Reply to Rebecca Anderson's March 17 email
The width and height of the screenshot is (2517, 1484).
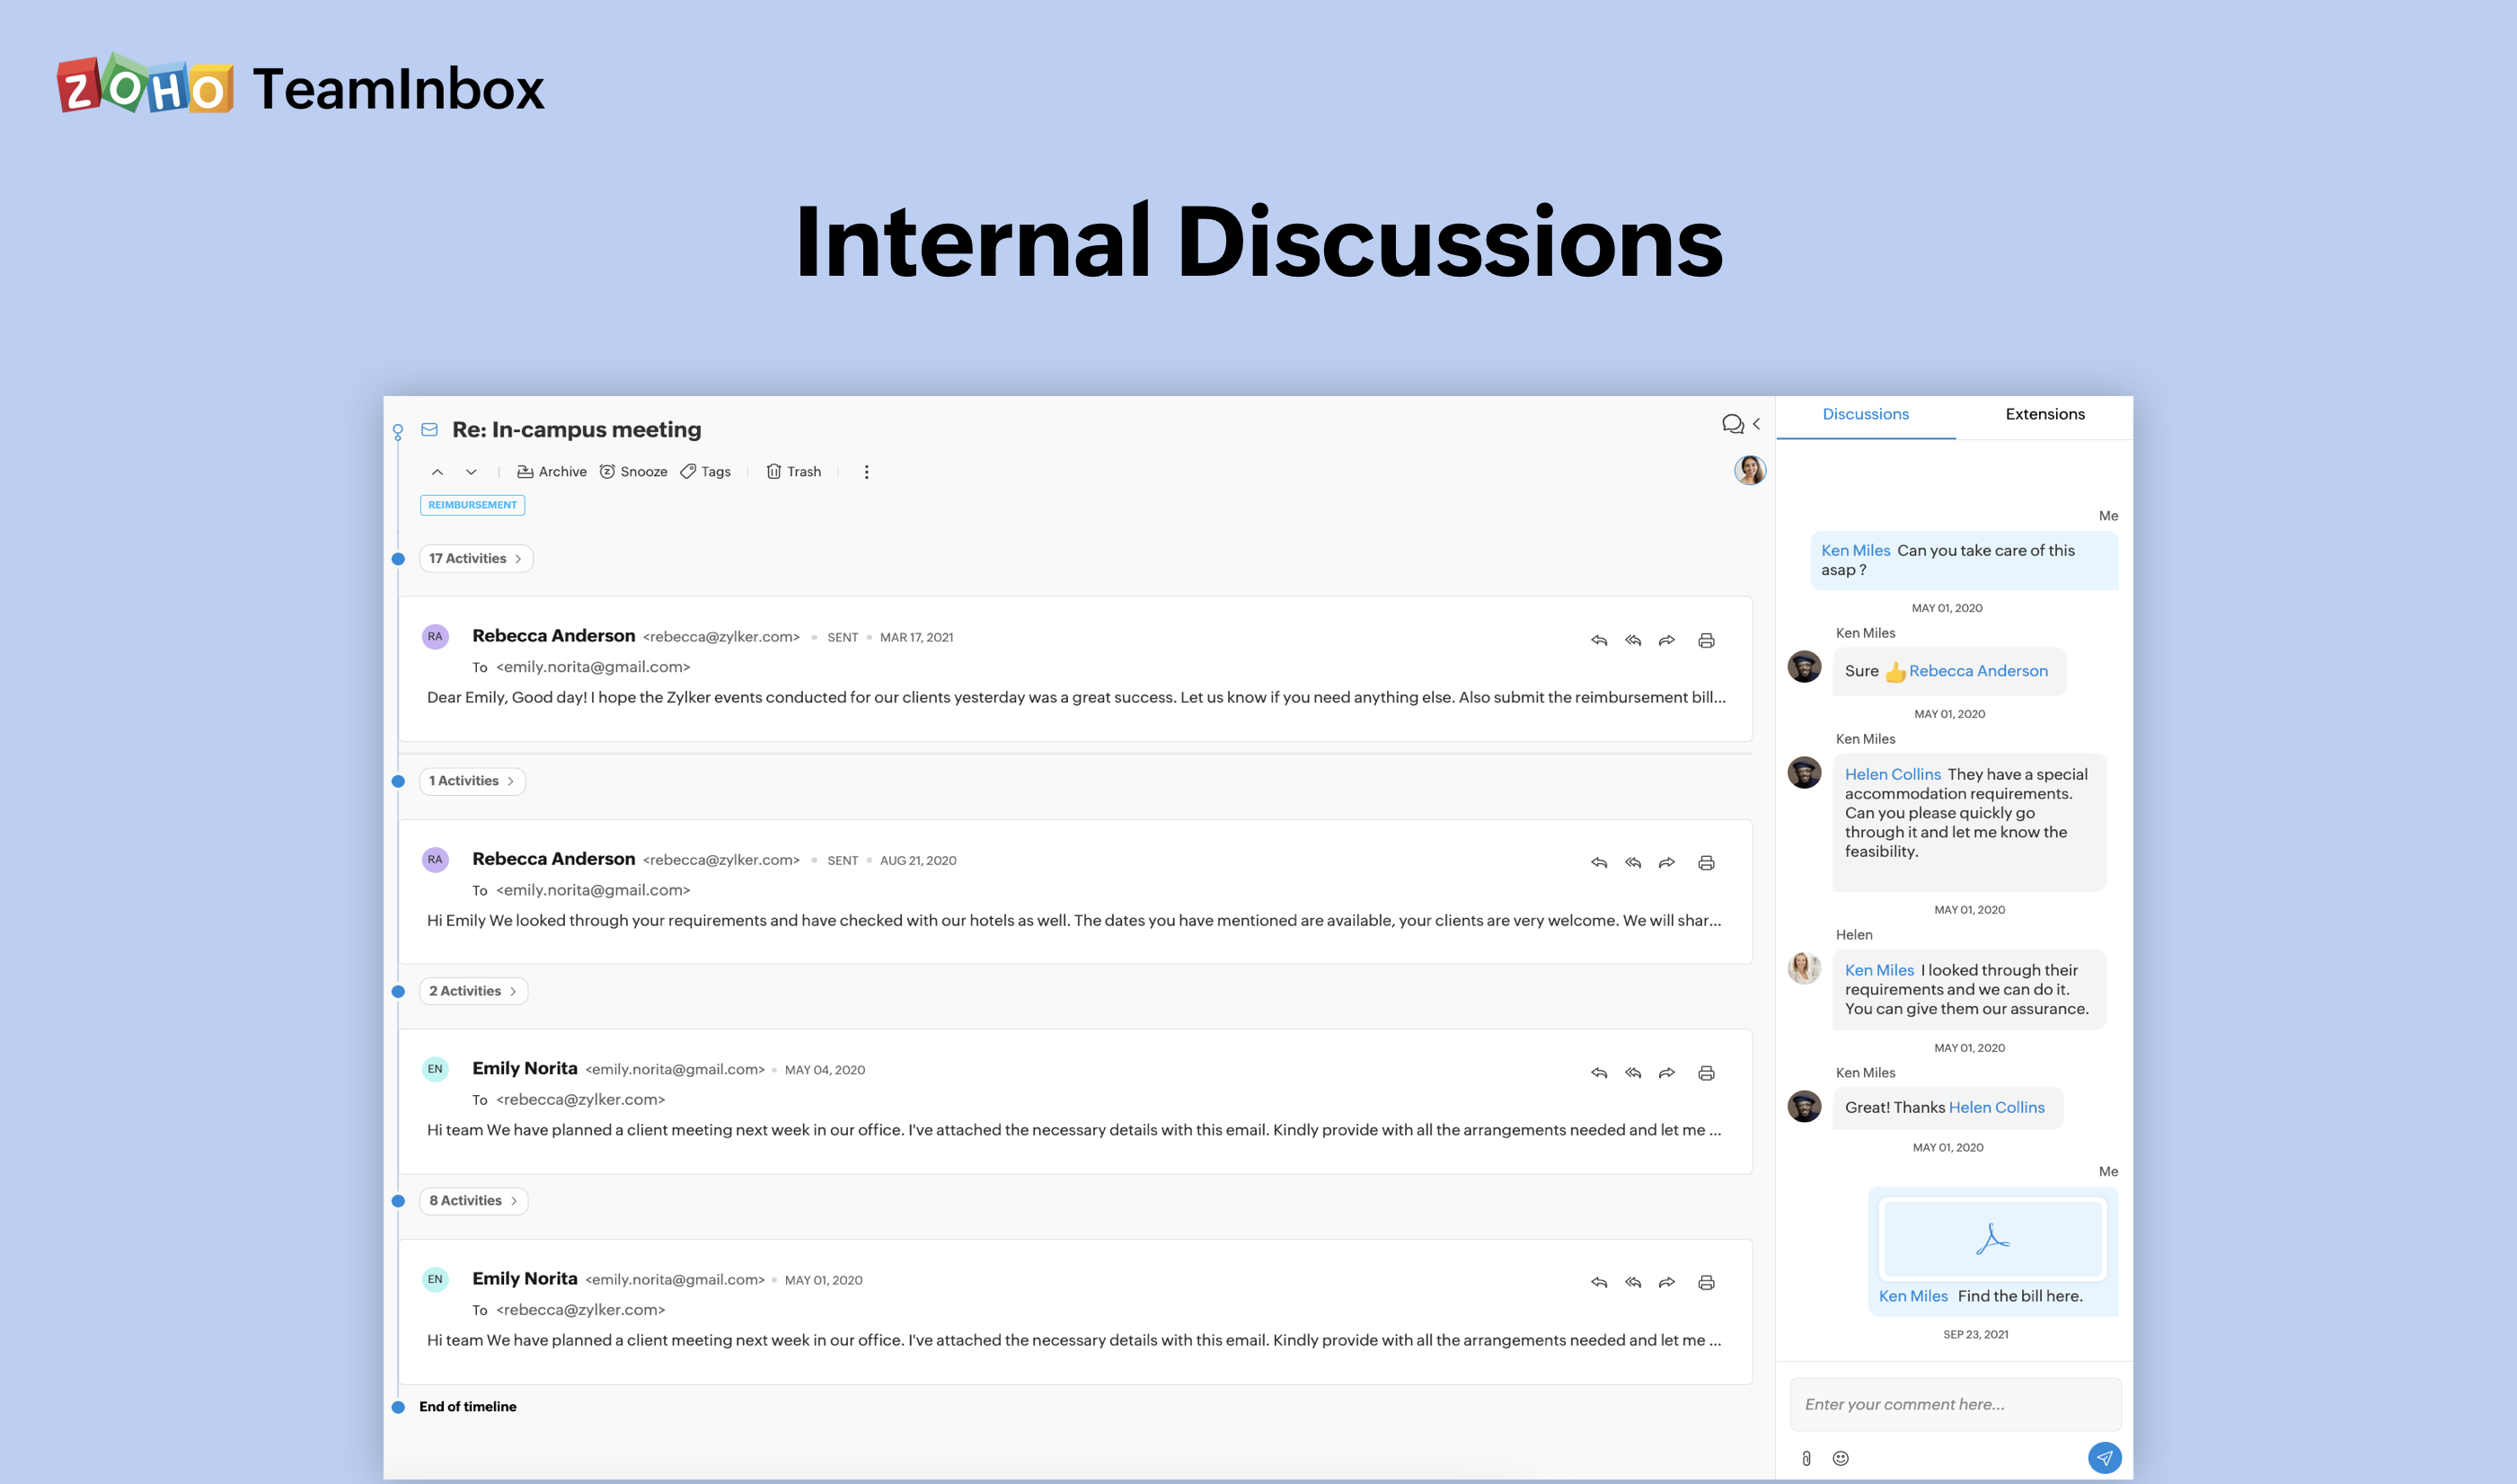[x=1598, y=639]
